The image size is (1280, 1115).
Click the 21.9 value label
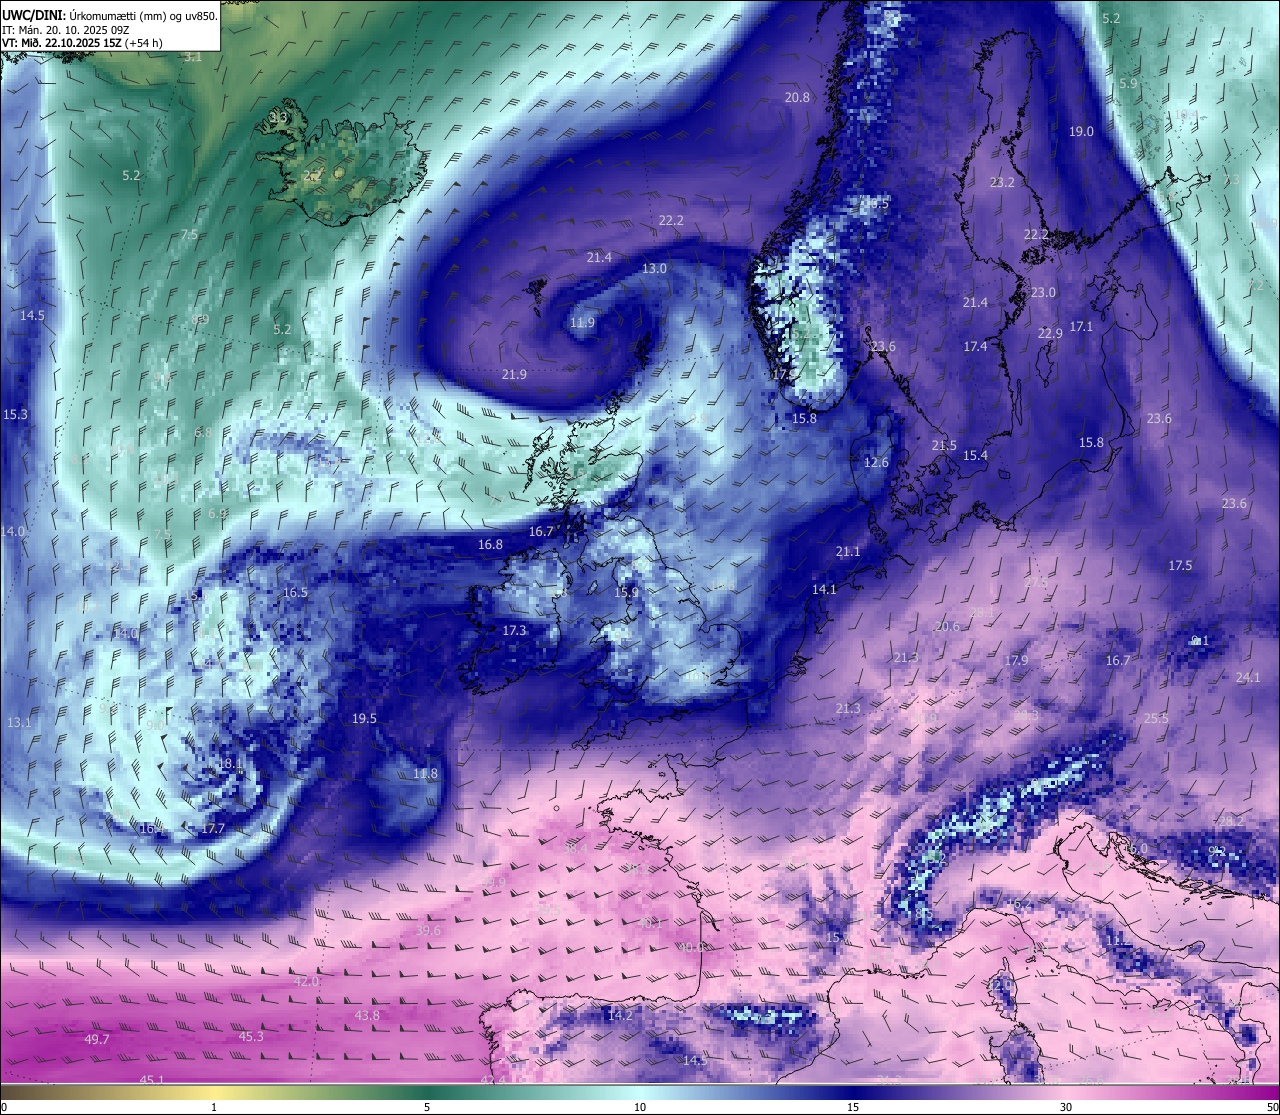point(514,374)
